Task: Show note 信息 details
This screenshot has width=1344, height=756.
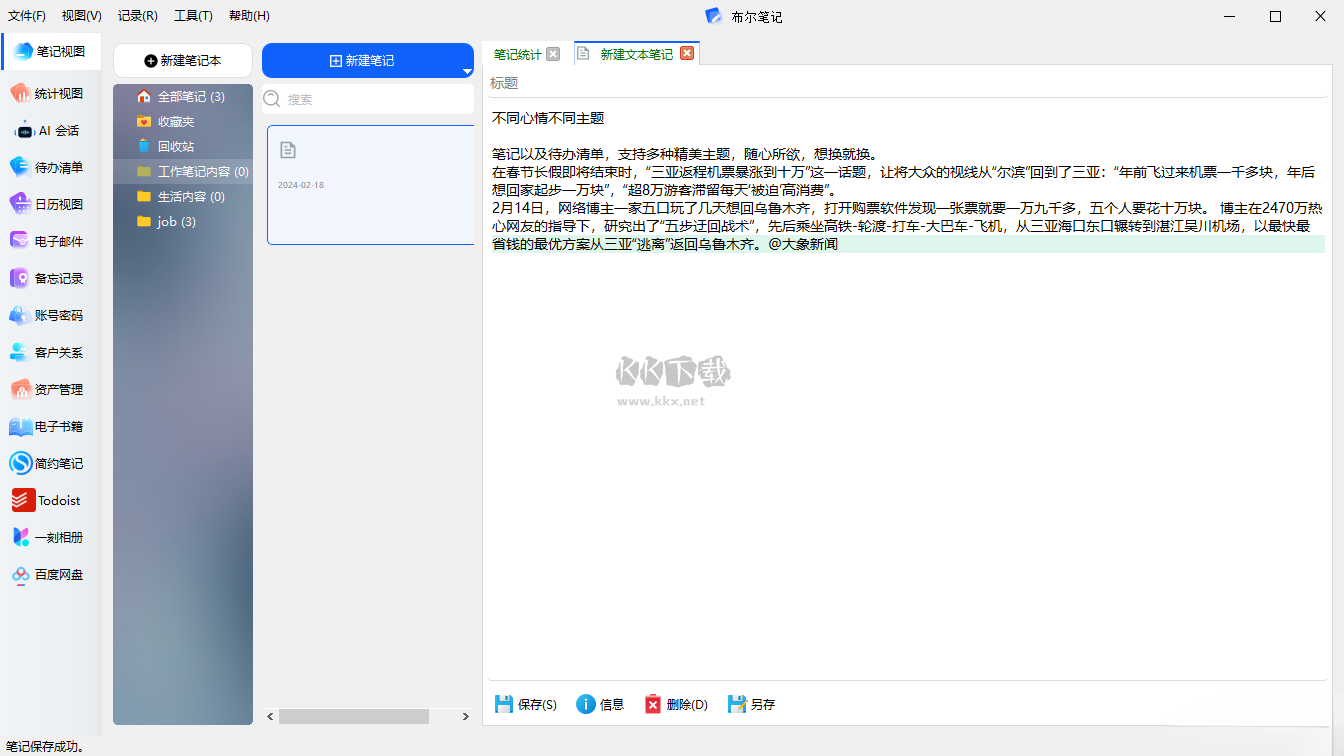Action: coord(600,705)
